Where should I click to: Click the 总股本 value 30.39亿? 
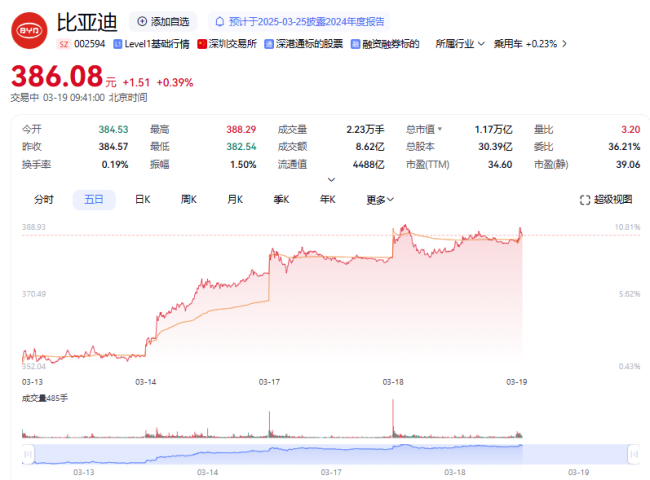coord(495,147)
